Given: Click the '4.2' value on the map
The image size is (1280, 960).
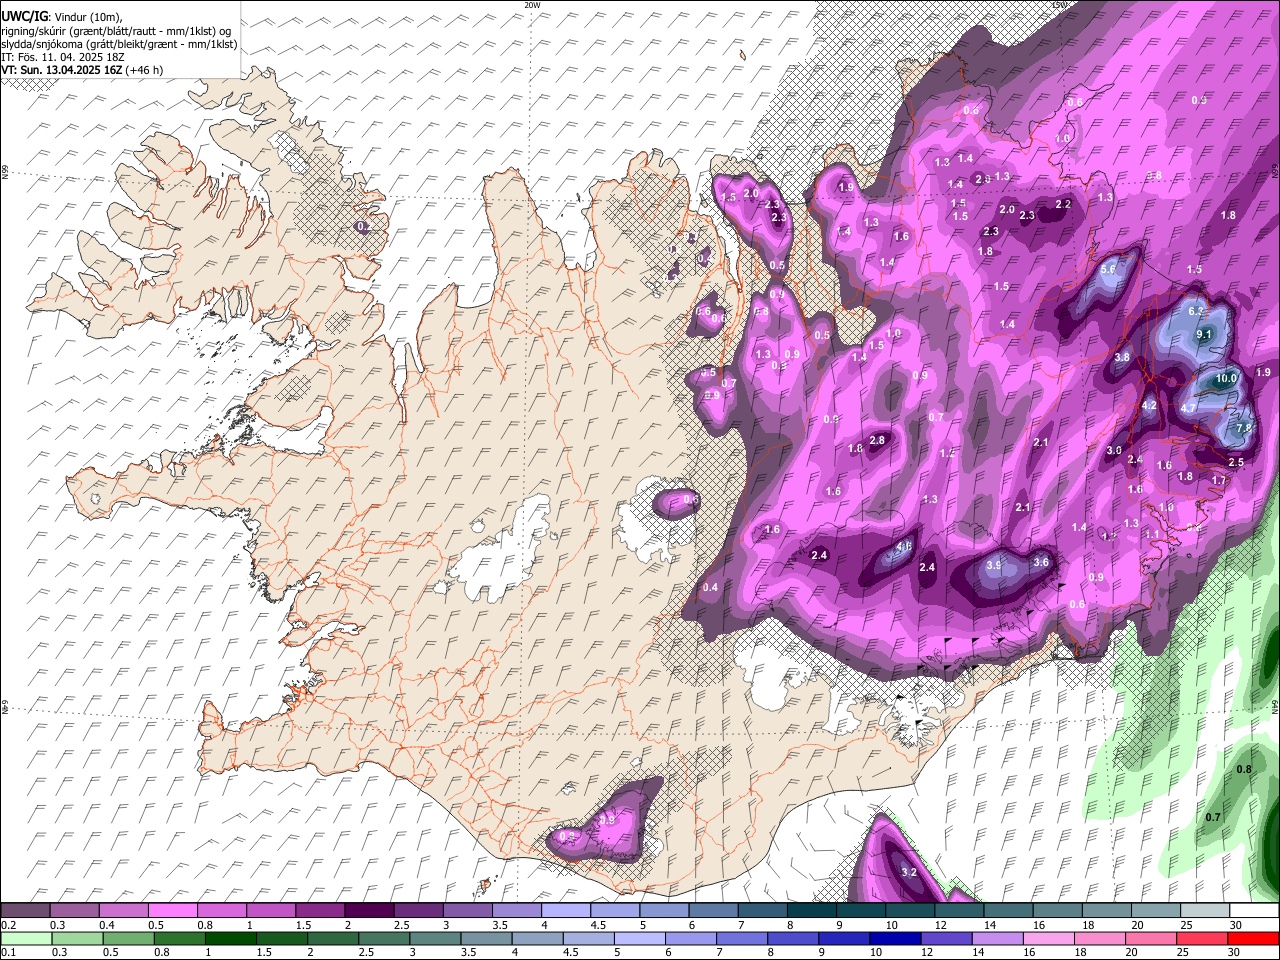Looking at the screenshot, I should coord(1149,405).
